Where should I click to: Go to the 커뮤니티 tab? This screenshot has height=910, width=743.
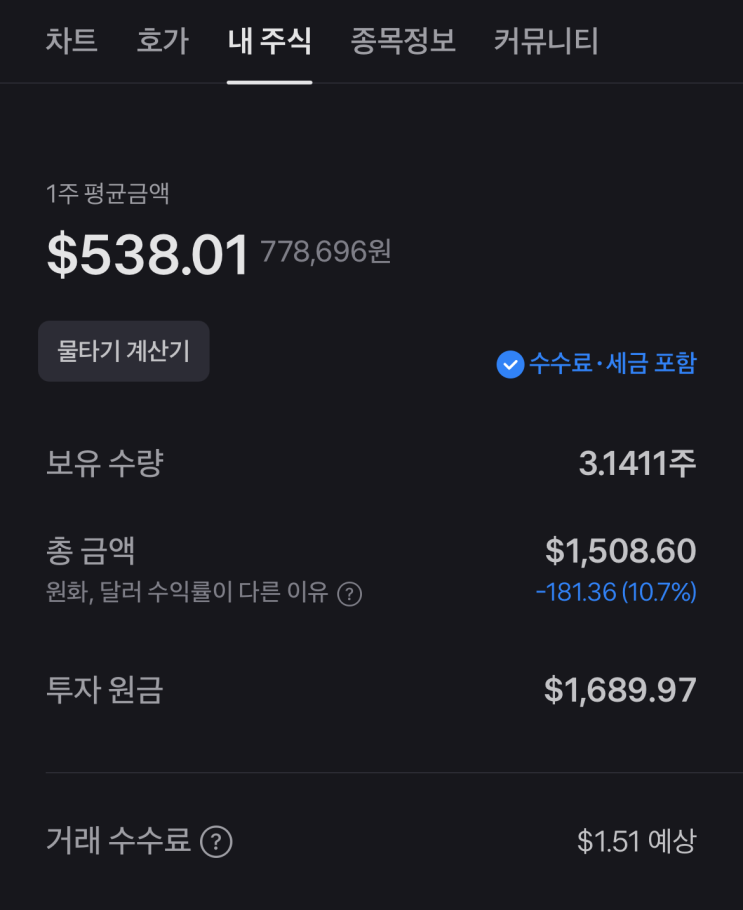(x=546, y=42)
